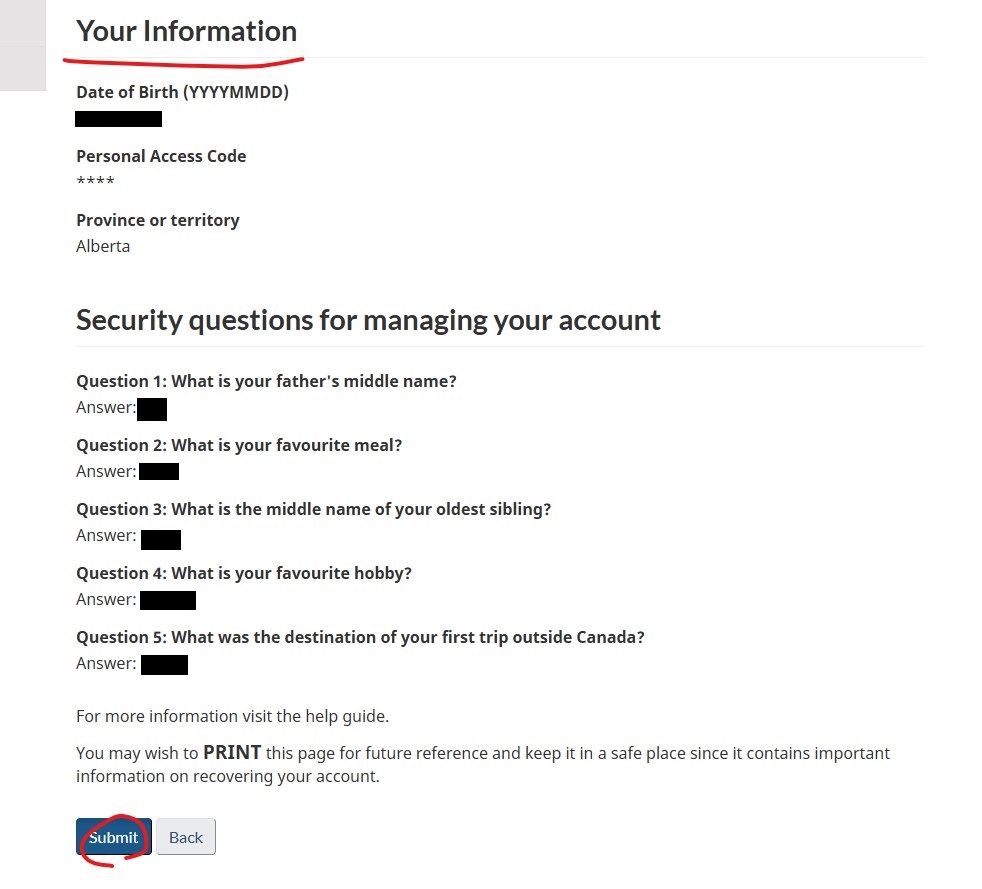Click the Alberta province value

103,246
